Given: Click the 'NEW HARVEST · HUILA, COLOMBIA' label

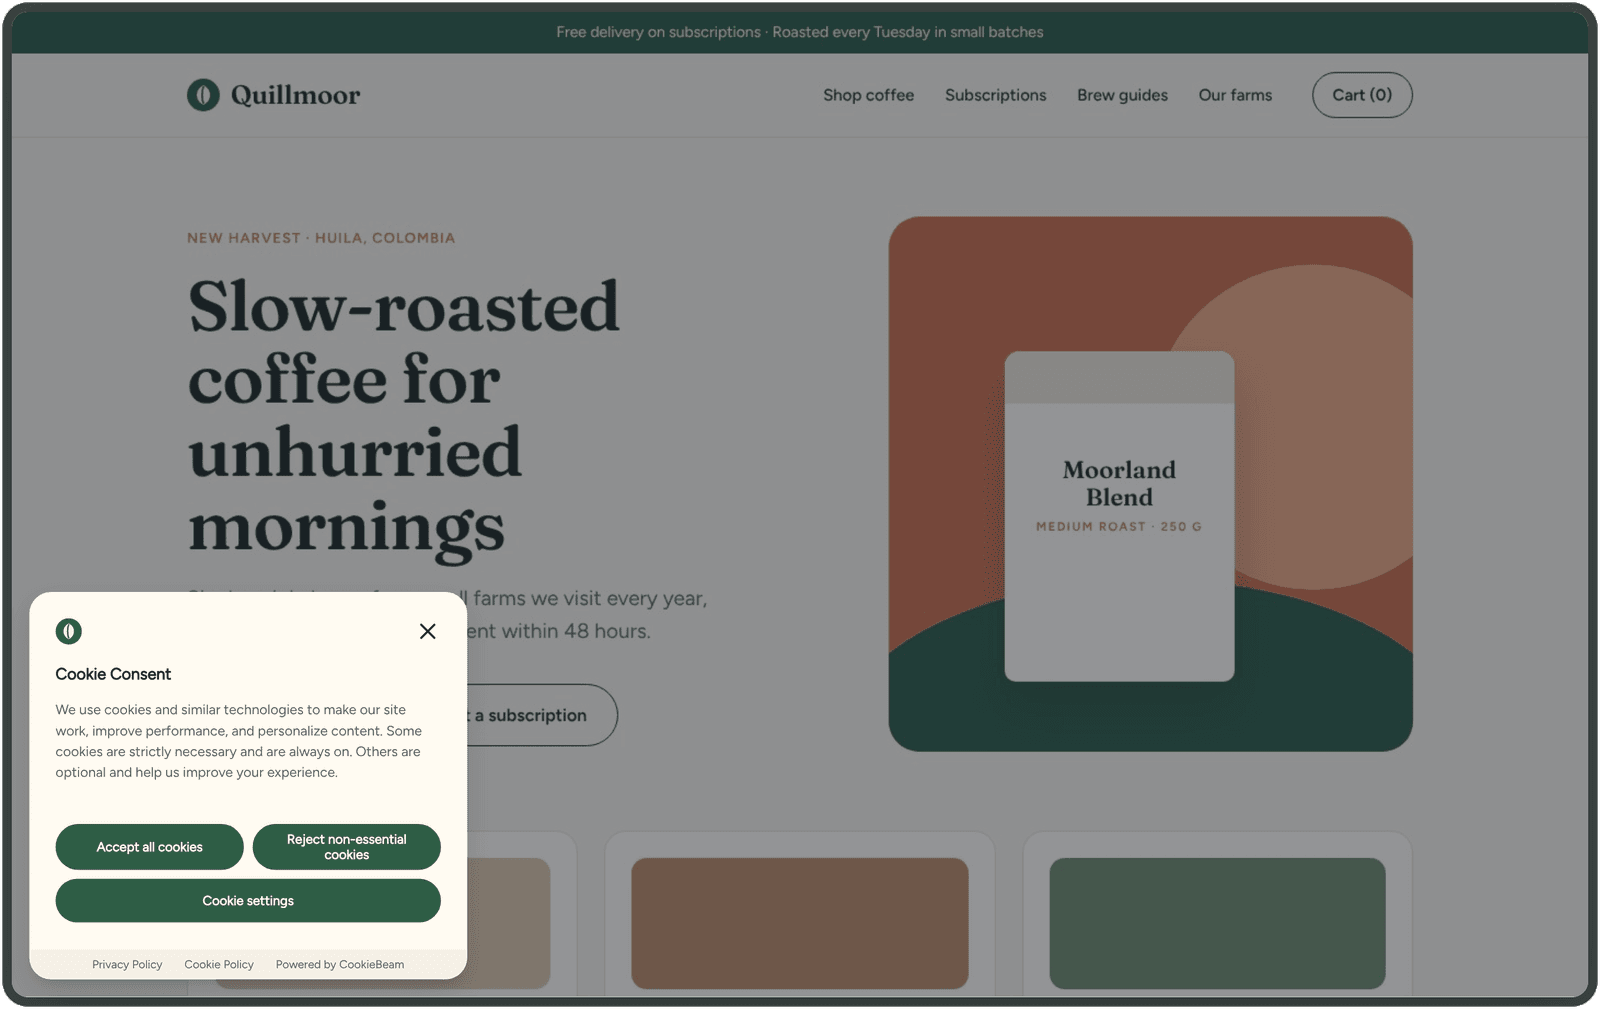Looking at the screenshot, I should (321, 238).
